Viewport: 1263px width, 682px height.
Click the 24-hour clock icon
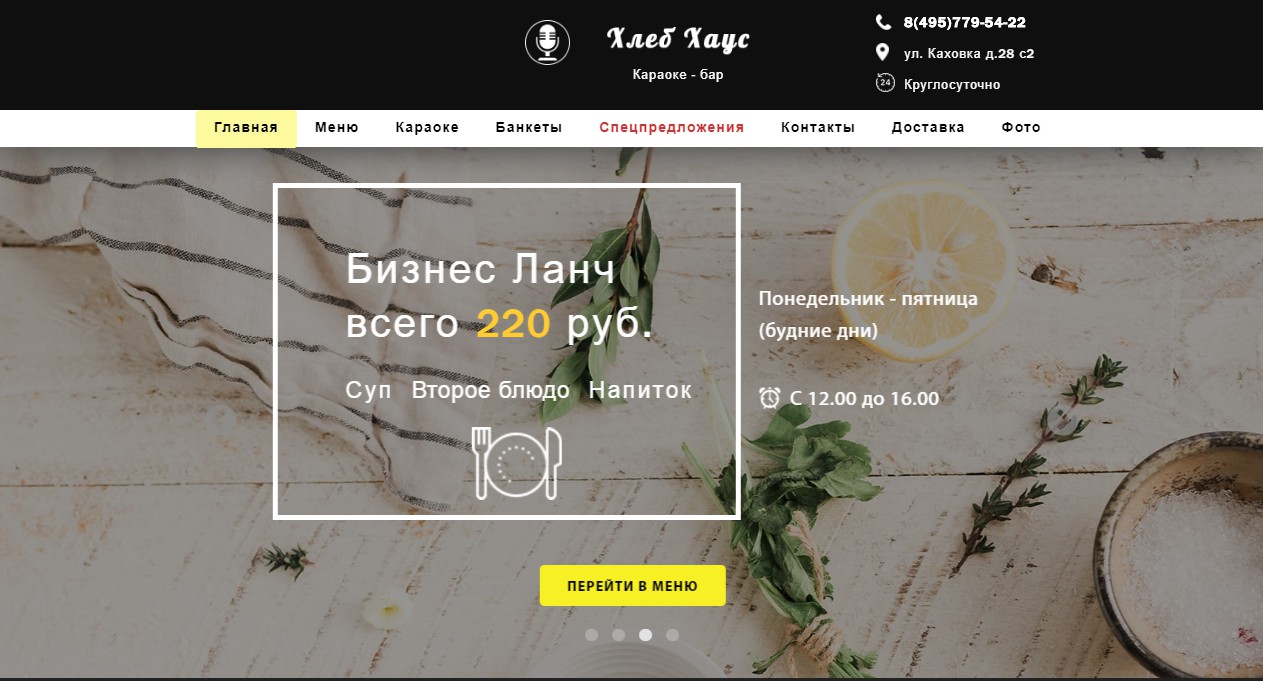[x=885, y=83]
